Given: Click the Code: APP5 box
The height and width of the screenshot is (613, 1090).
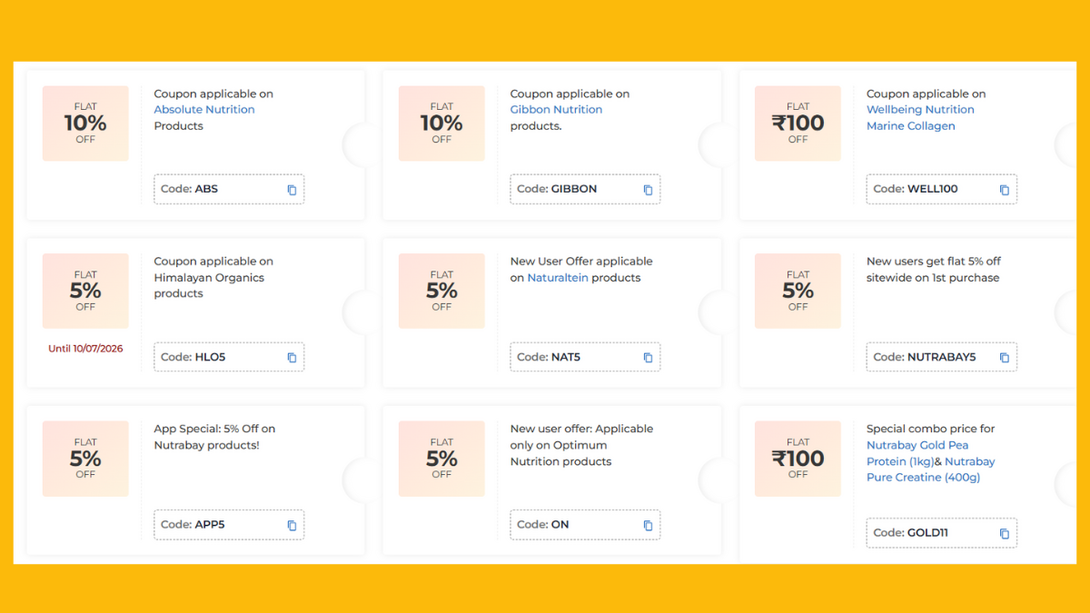Looking at the screenshot, I should [229, 525].
